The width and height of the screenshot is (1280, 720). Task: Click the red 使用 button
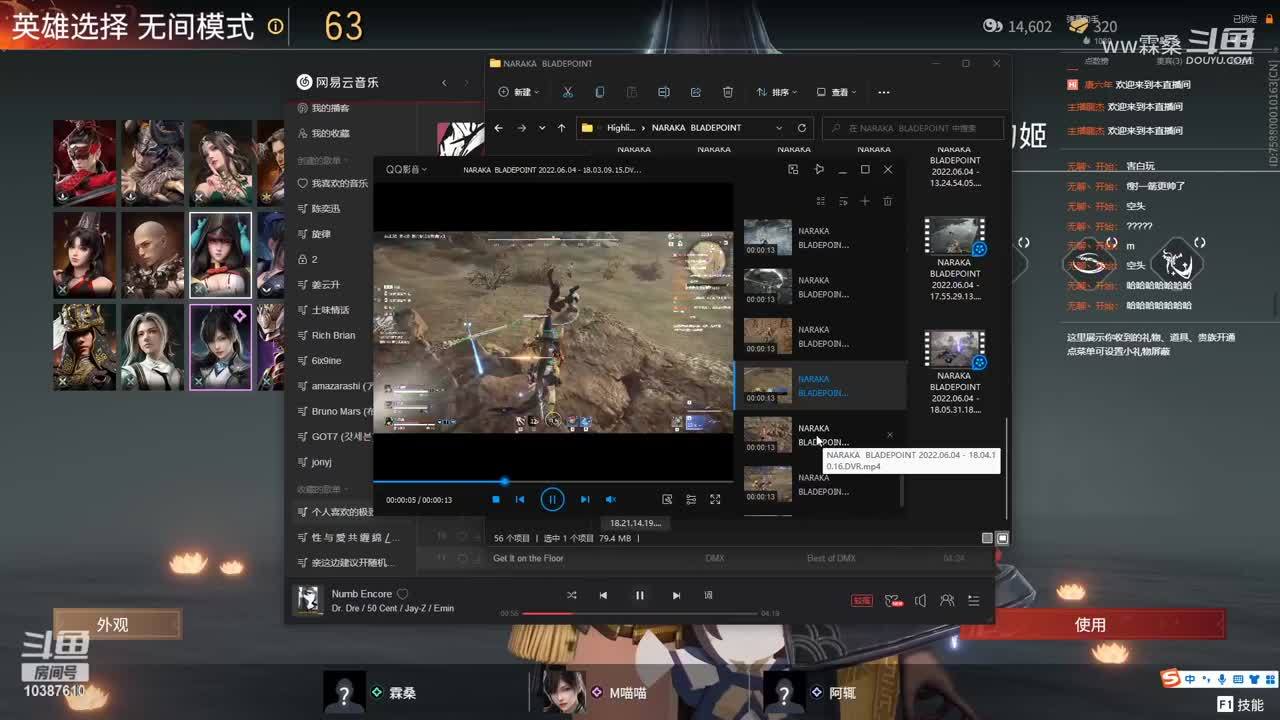tap(1090, 625)
